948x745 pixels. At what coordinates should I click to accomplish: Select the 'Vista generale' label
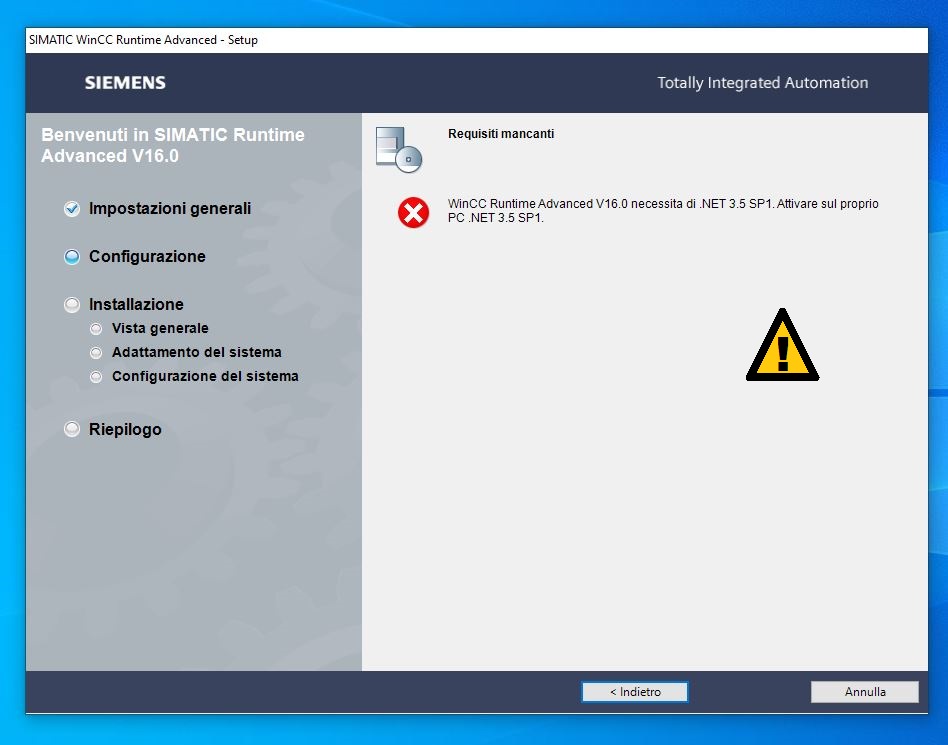tap(160, 328)
